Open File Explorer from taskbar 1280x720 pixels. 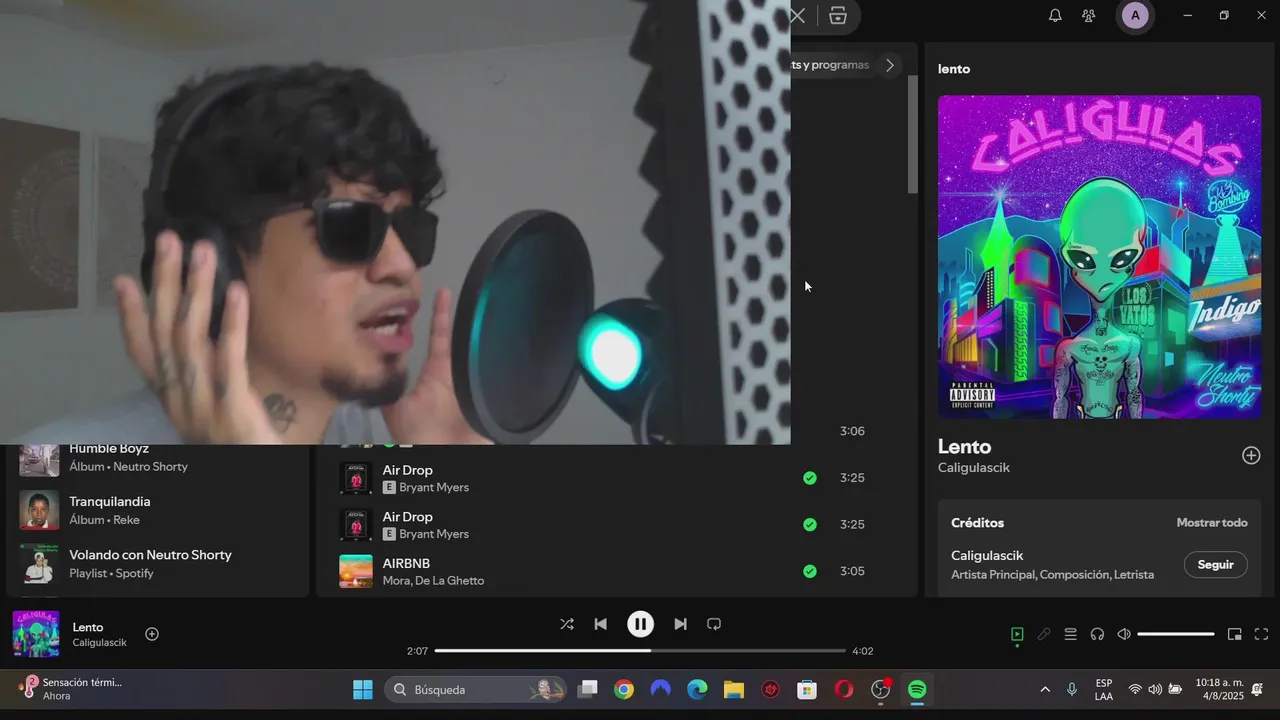(734, 689)
